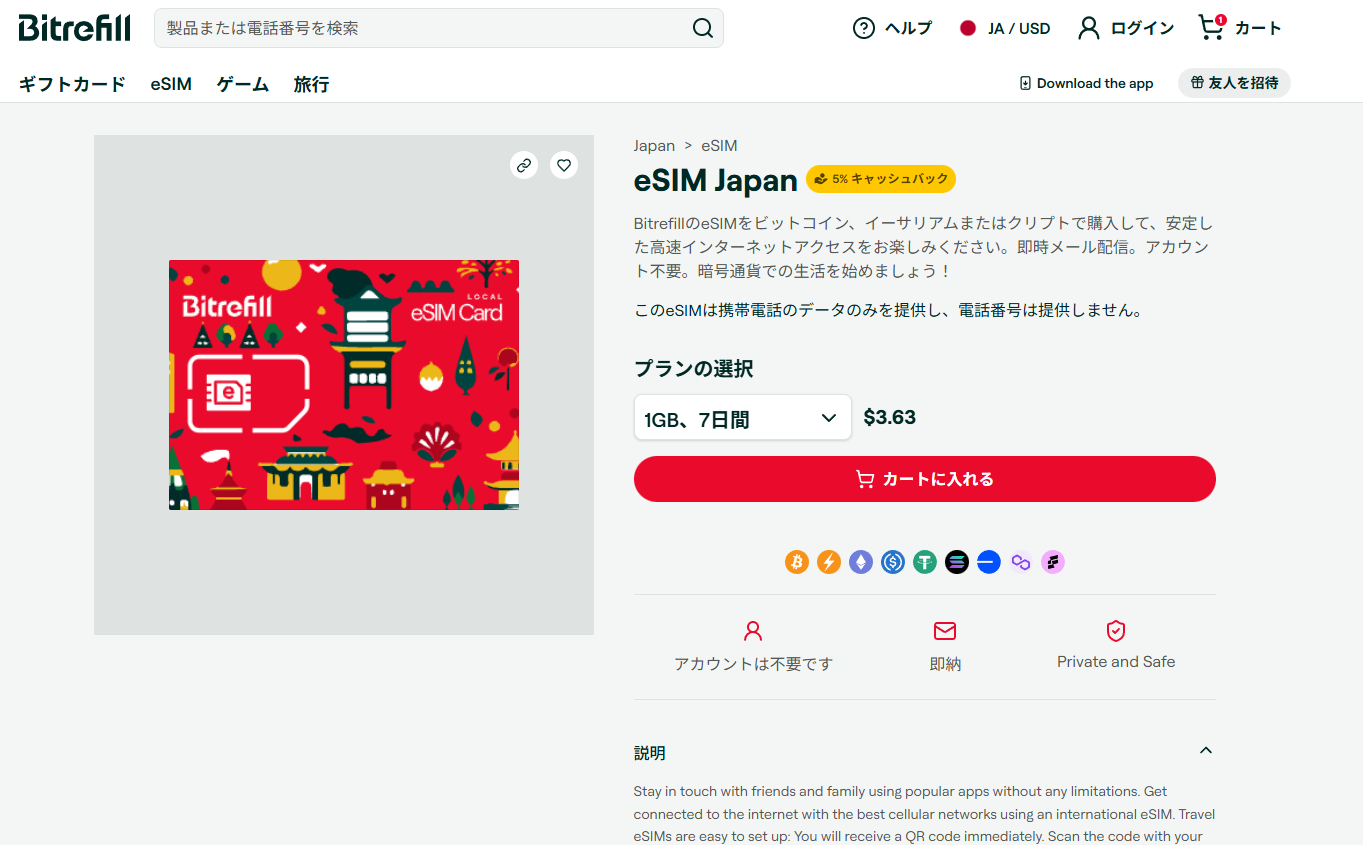Click the product search input field
1363x845 pixels.
coord(420,28)
